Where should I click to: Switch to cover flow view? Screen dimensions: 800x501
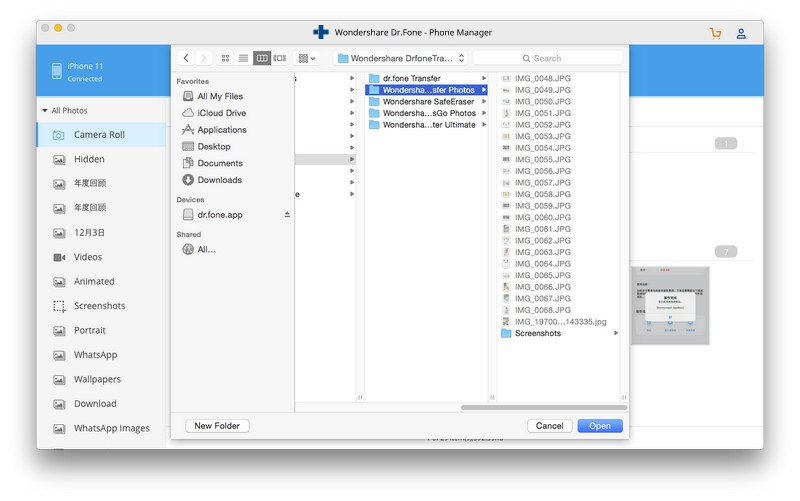(280, 58)
